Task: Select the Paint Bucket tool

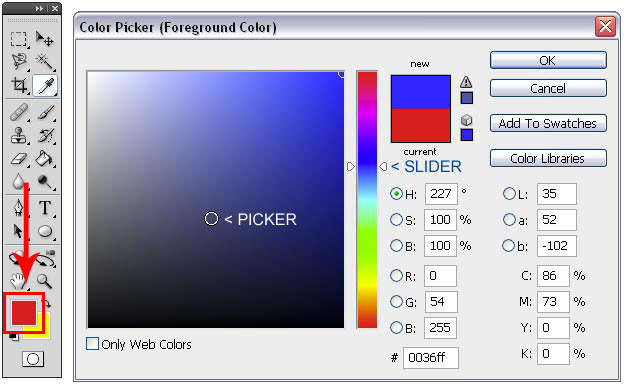Action: pos(44,159)
